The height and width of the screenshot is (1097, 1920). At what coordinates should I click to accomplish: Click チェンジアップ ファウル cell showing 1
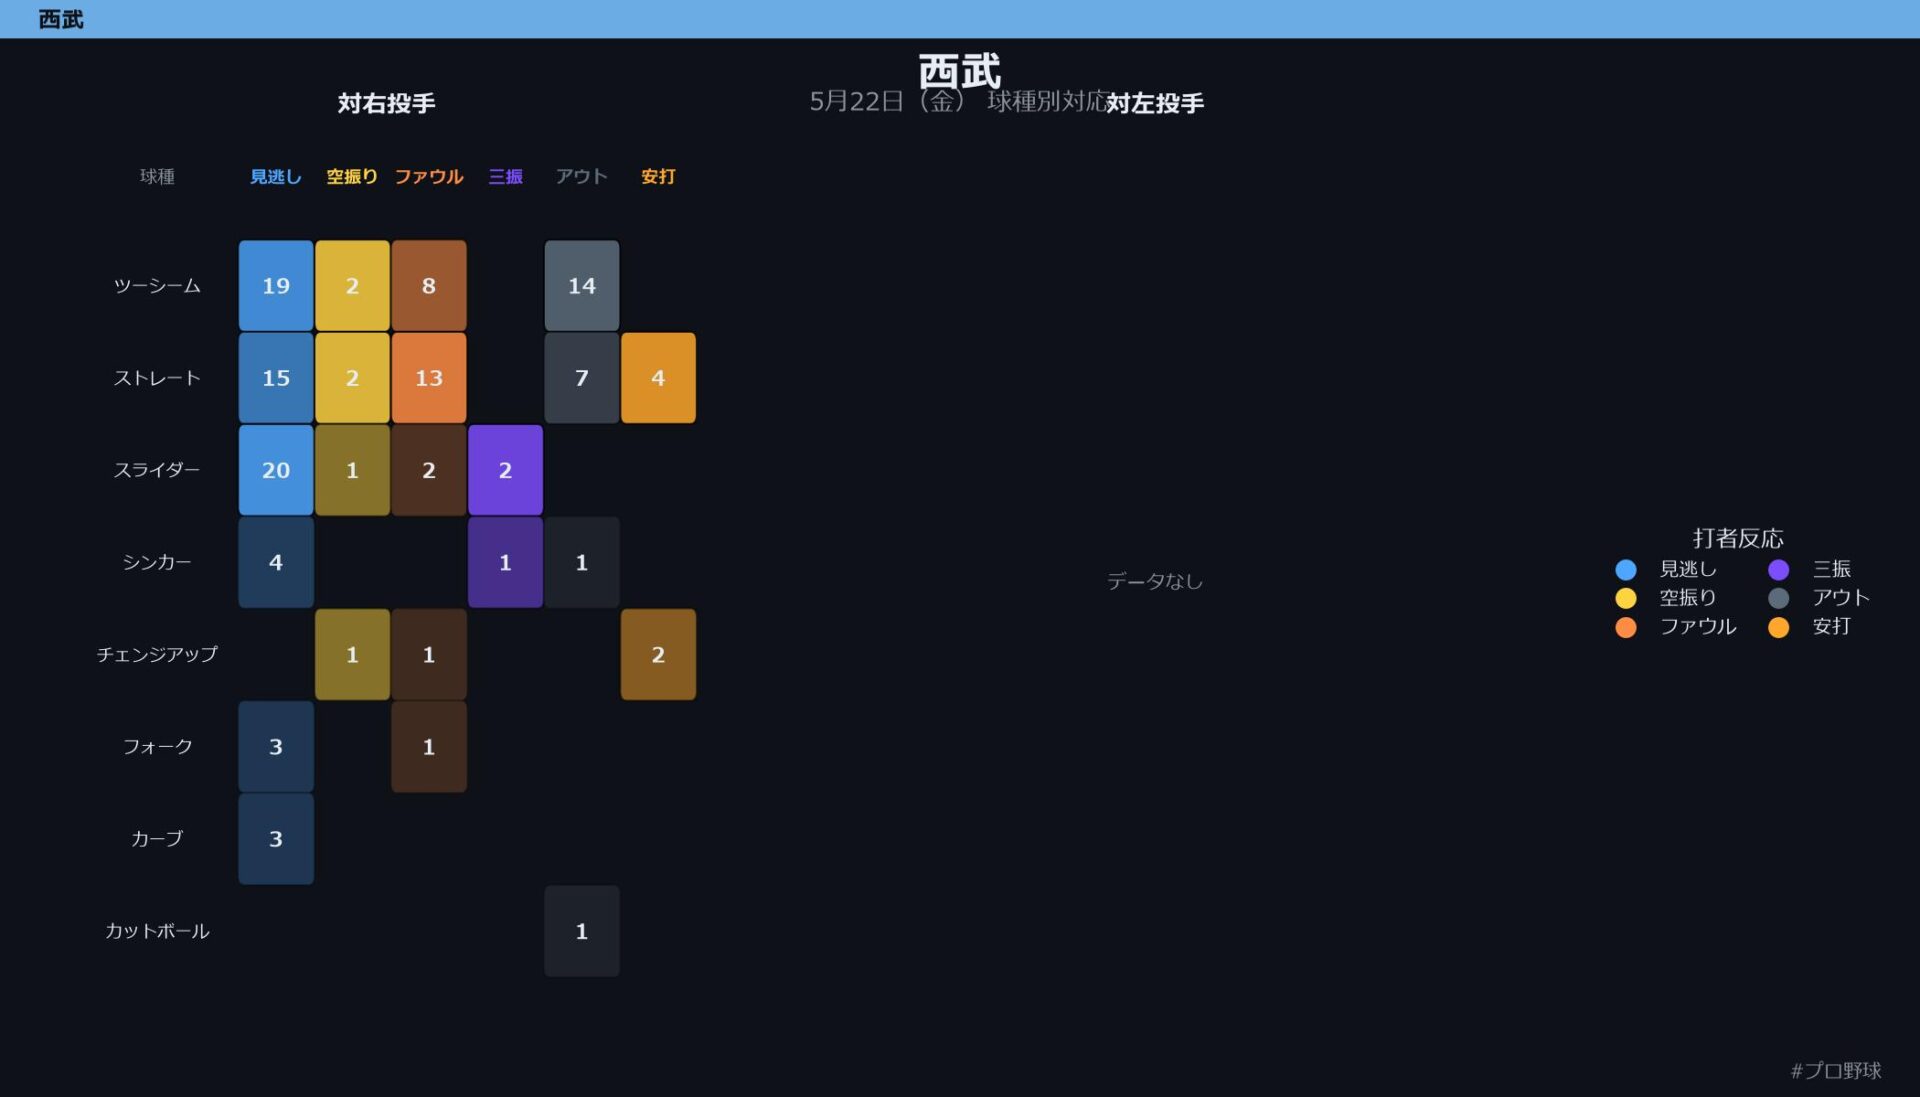click(x=429, y=654)
